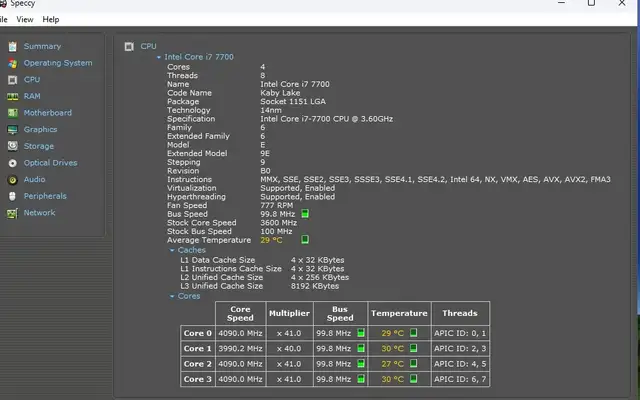Open Graphics via monitor icon

click(13, 130)
